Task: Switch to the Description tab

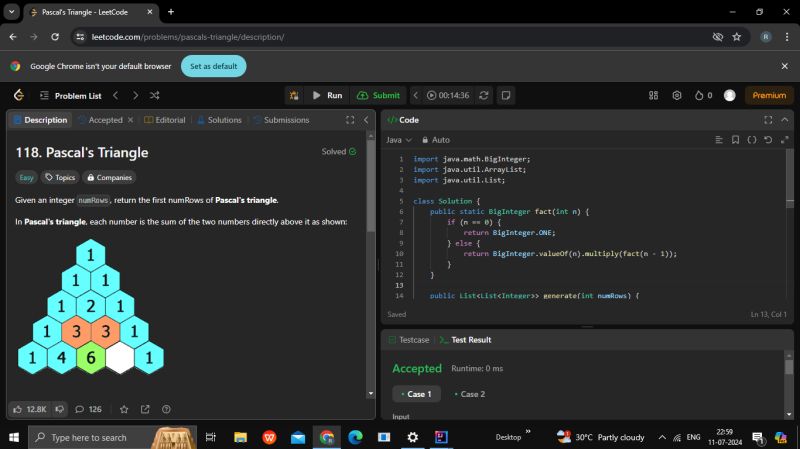Action: pyautogui.click(x=40, y=120)
